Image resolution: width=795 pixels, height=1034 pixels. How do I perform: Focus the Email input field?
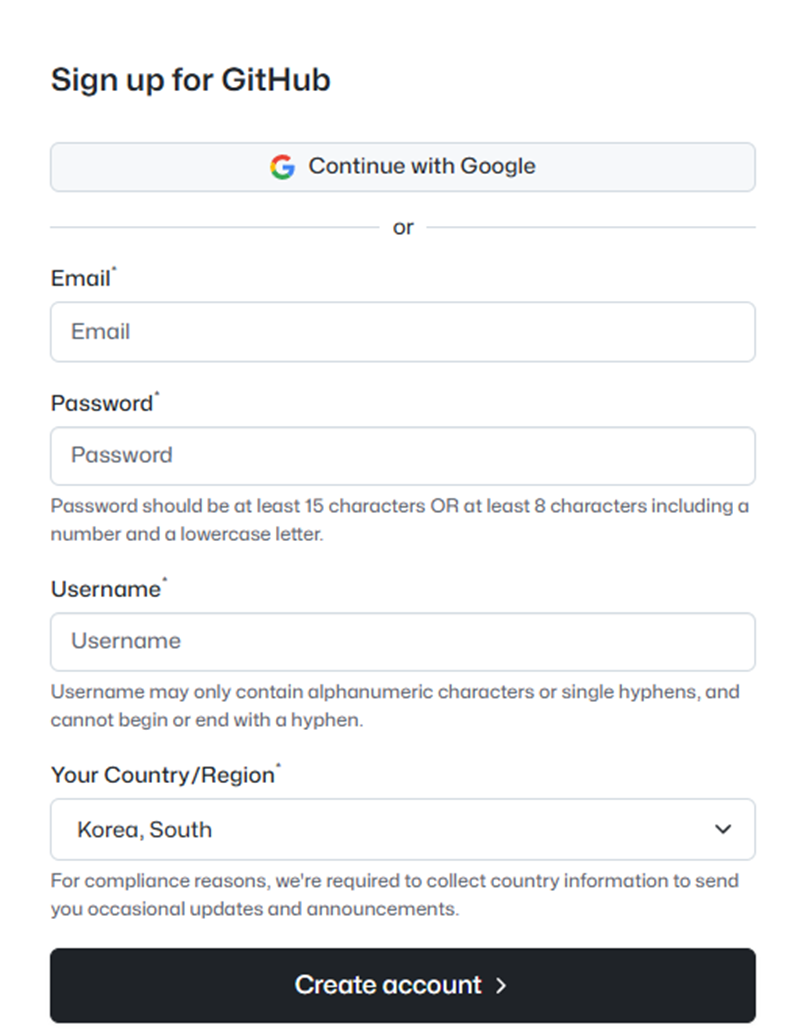pyautogui.click(x=403, y=332)
